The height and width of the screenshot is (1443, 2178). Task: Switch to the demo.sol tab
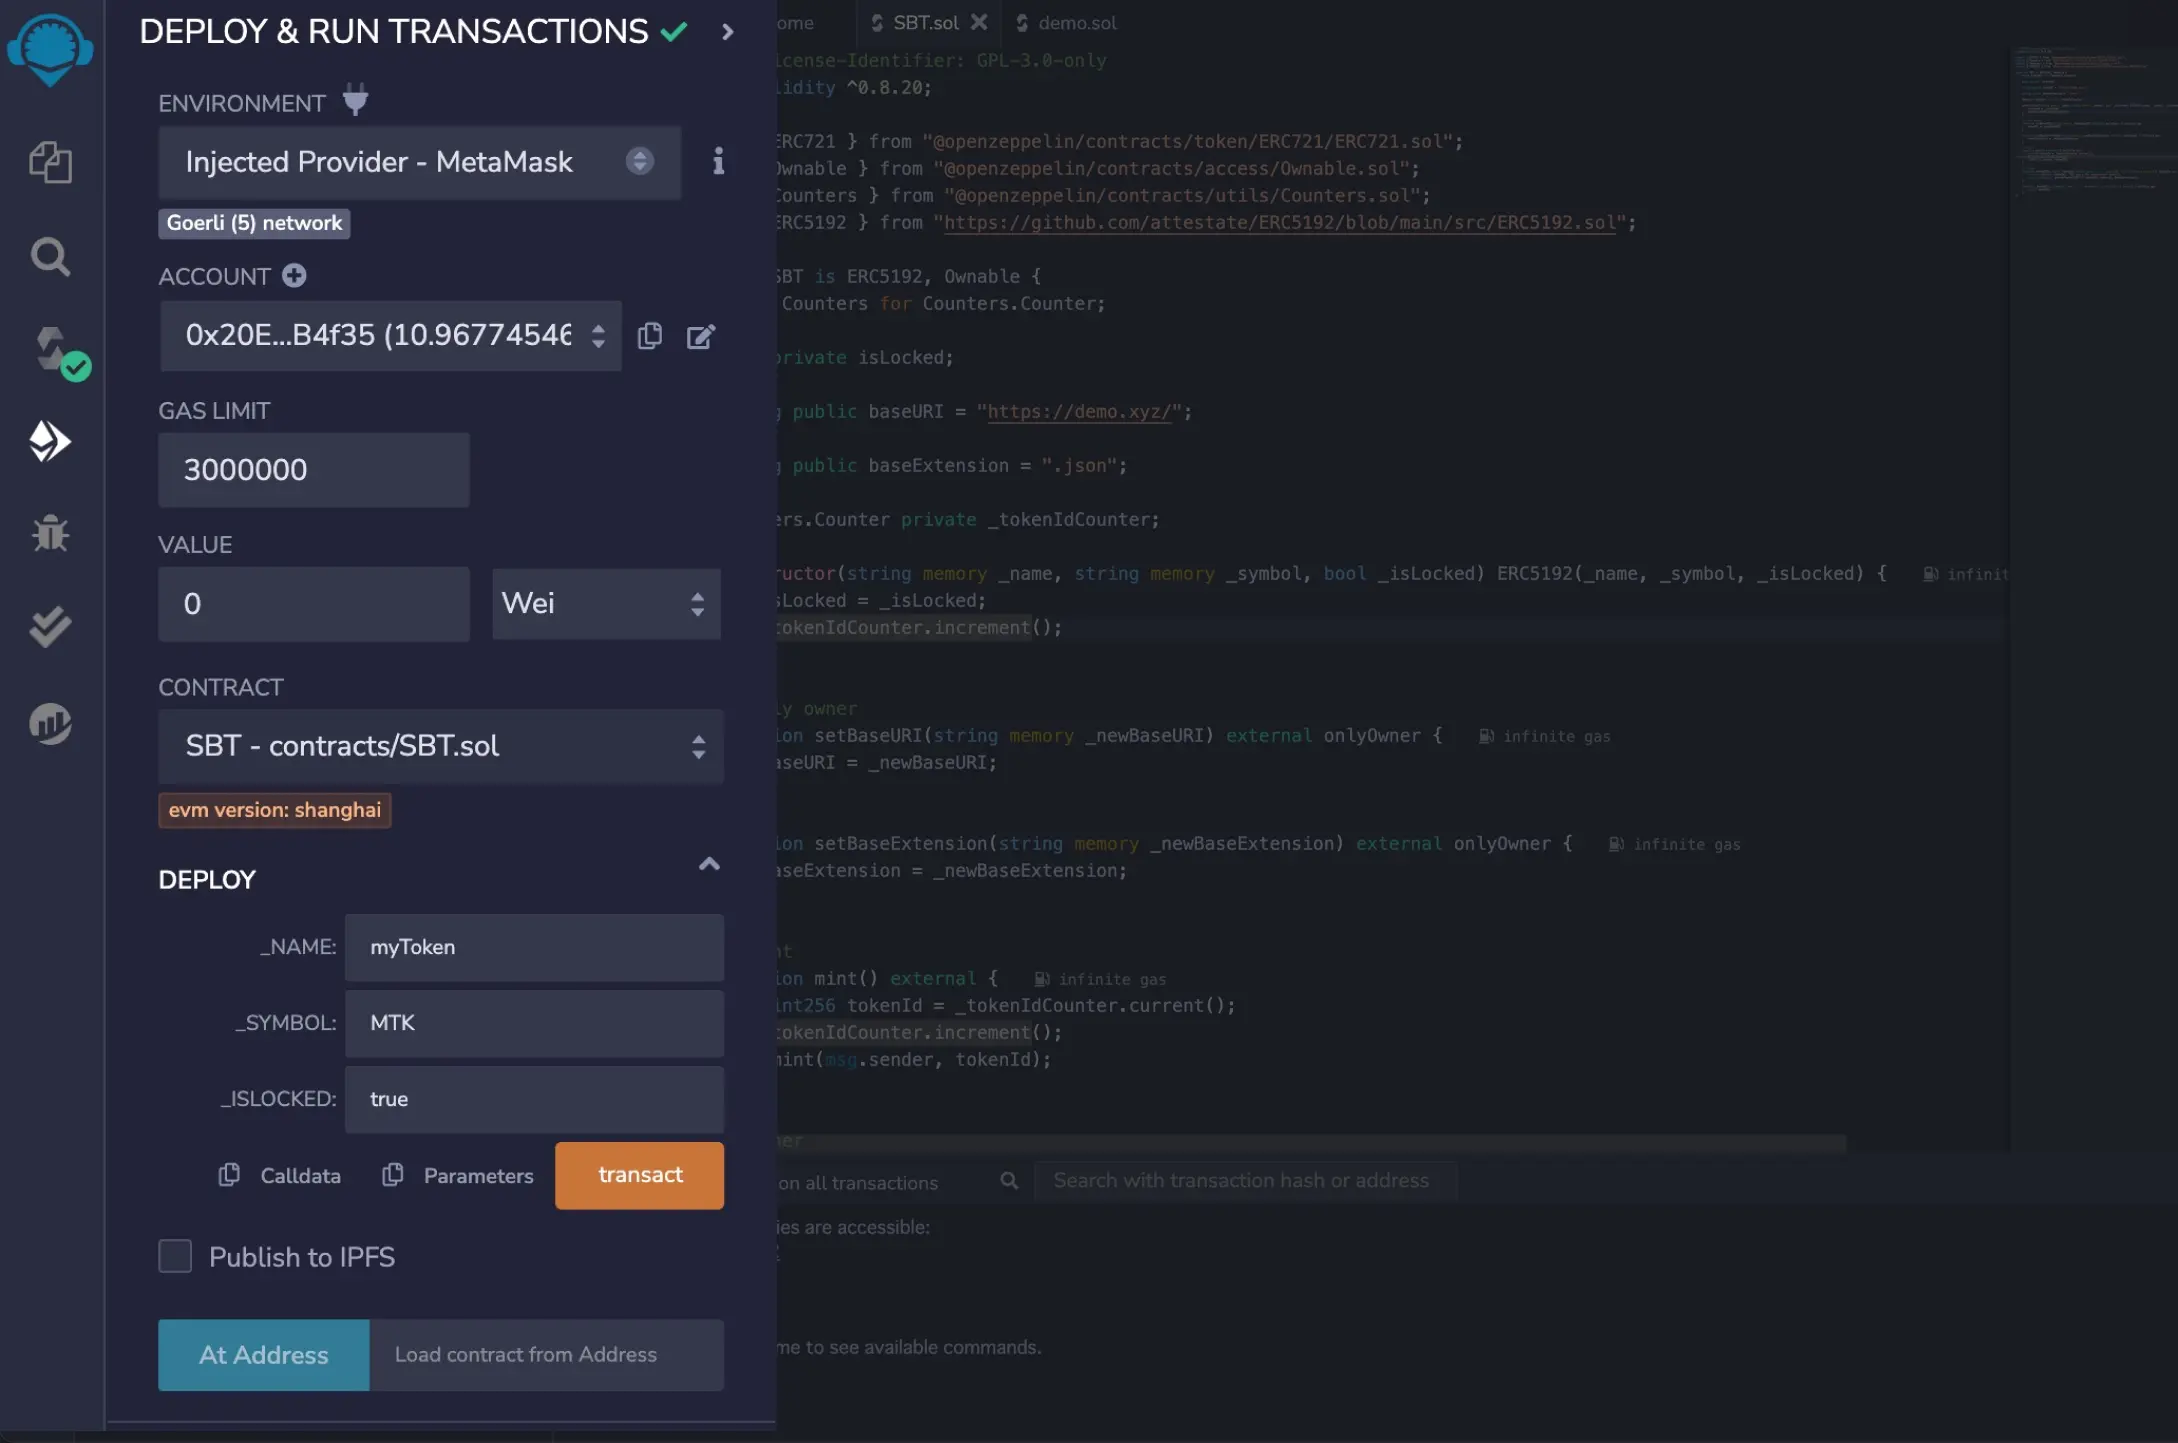(1076, 22)
